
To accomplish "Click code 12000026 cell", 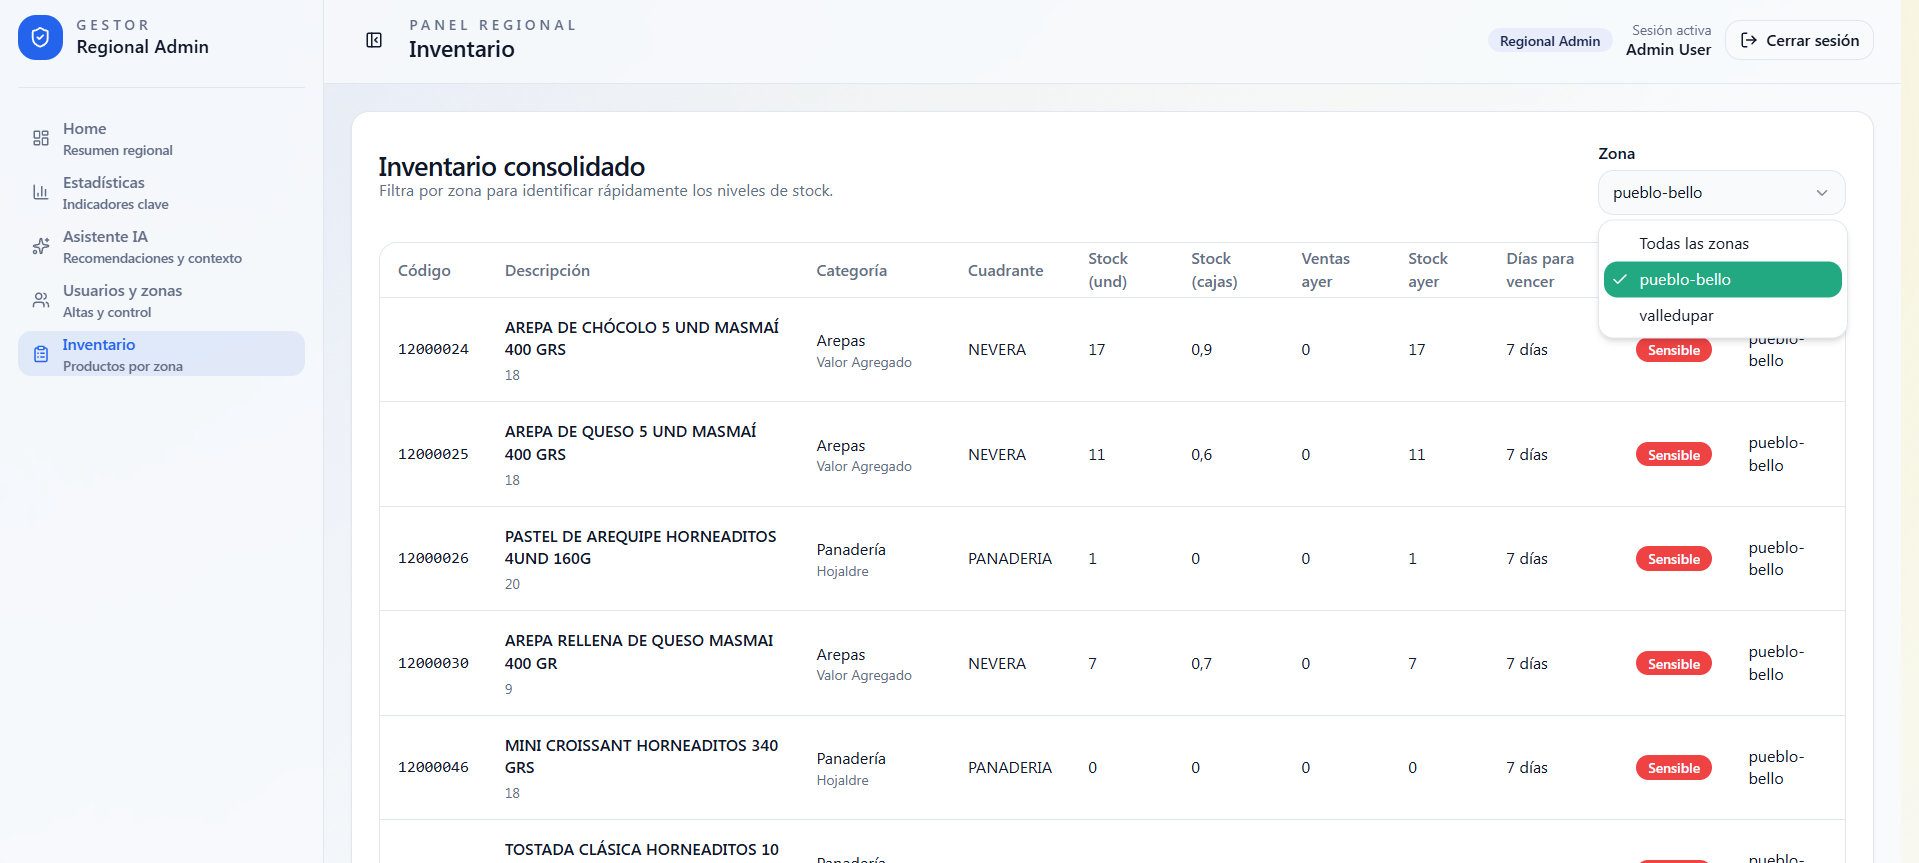I will coord(433,559).
